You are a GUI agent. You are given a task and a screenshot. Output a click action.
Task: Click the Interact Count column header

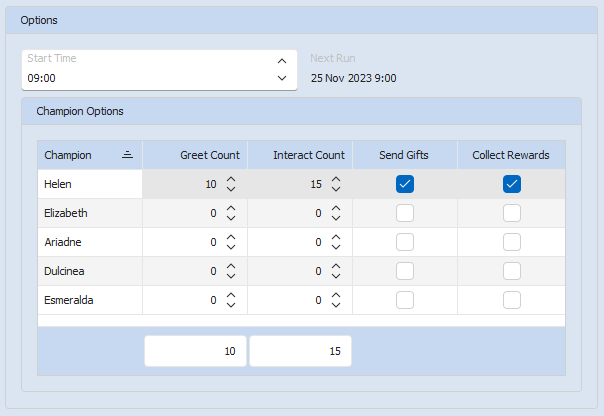point(308,155)
